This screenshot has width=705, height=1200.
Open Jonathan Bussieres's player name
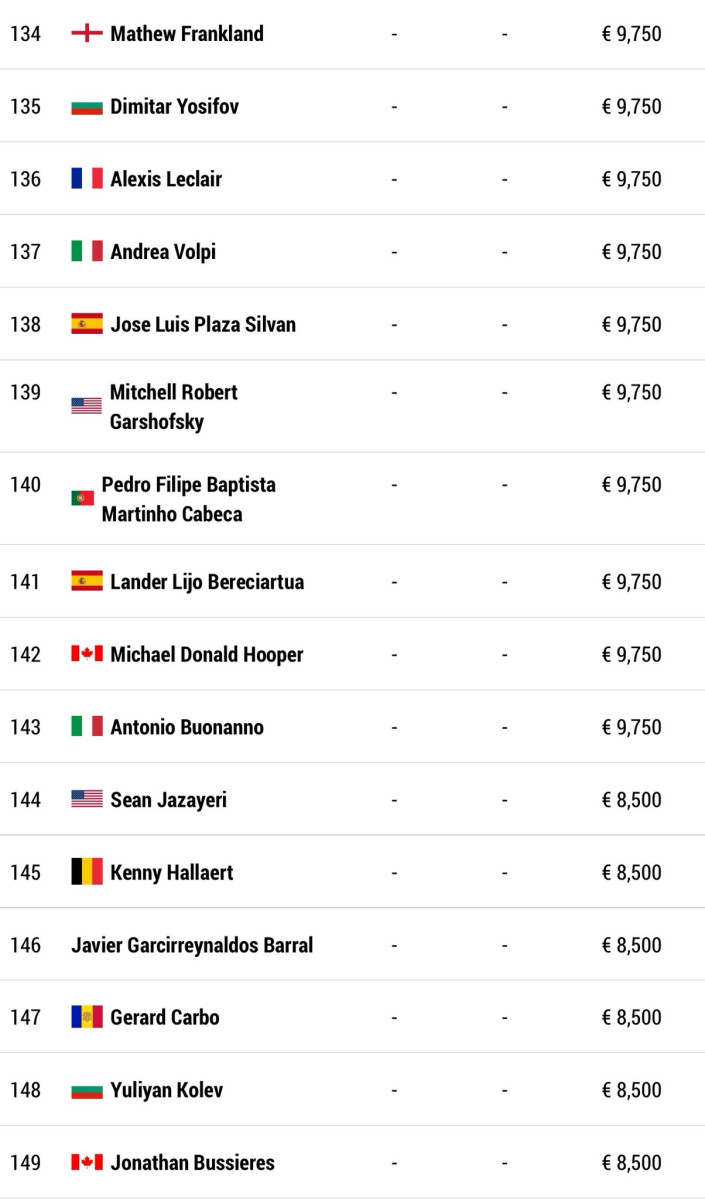point(192,1163)
